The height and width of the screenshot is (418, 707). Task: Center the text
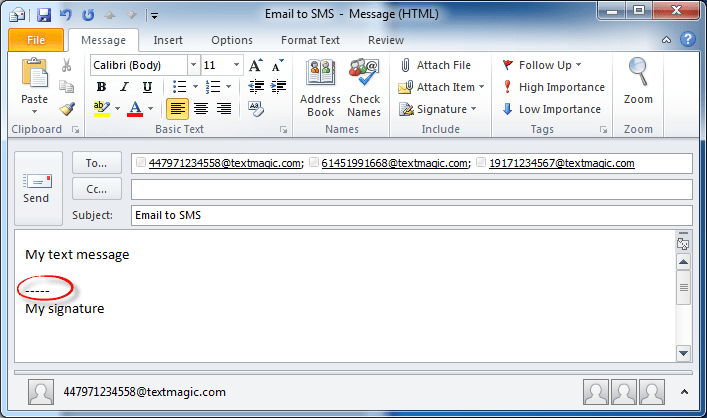201,109
